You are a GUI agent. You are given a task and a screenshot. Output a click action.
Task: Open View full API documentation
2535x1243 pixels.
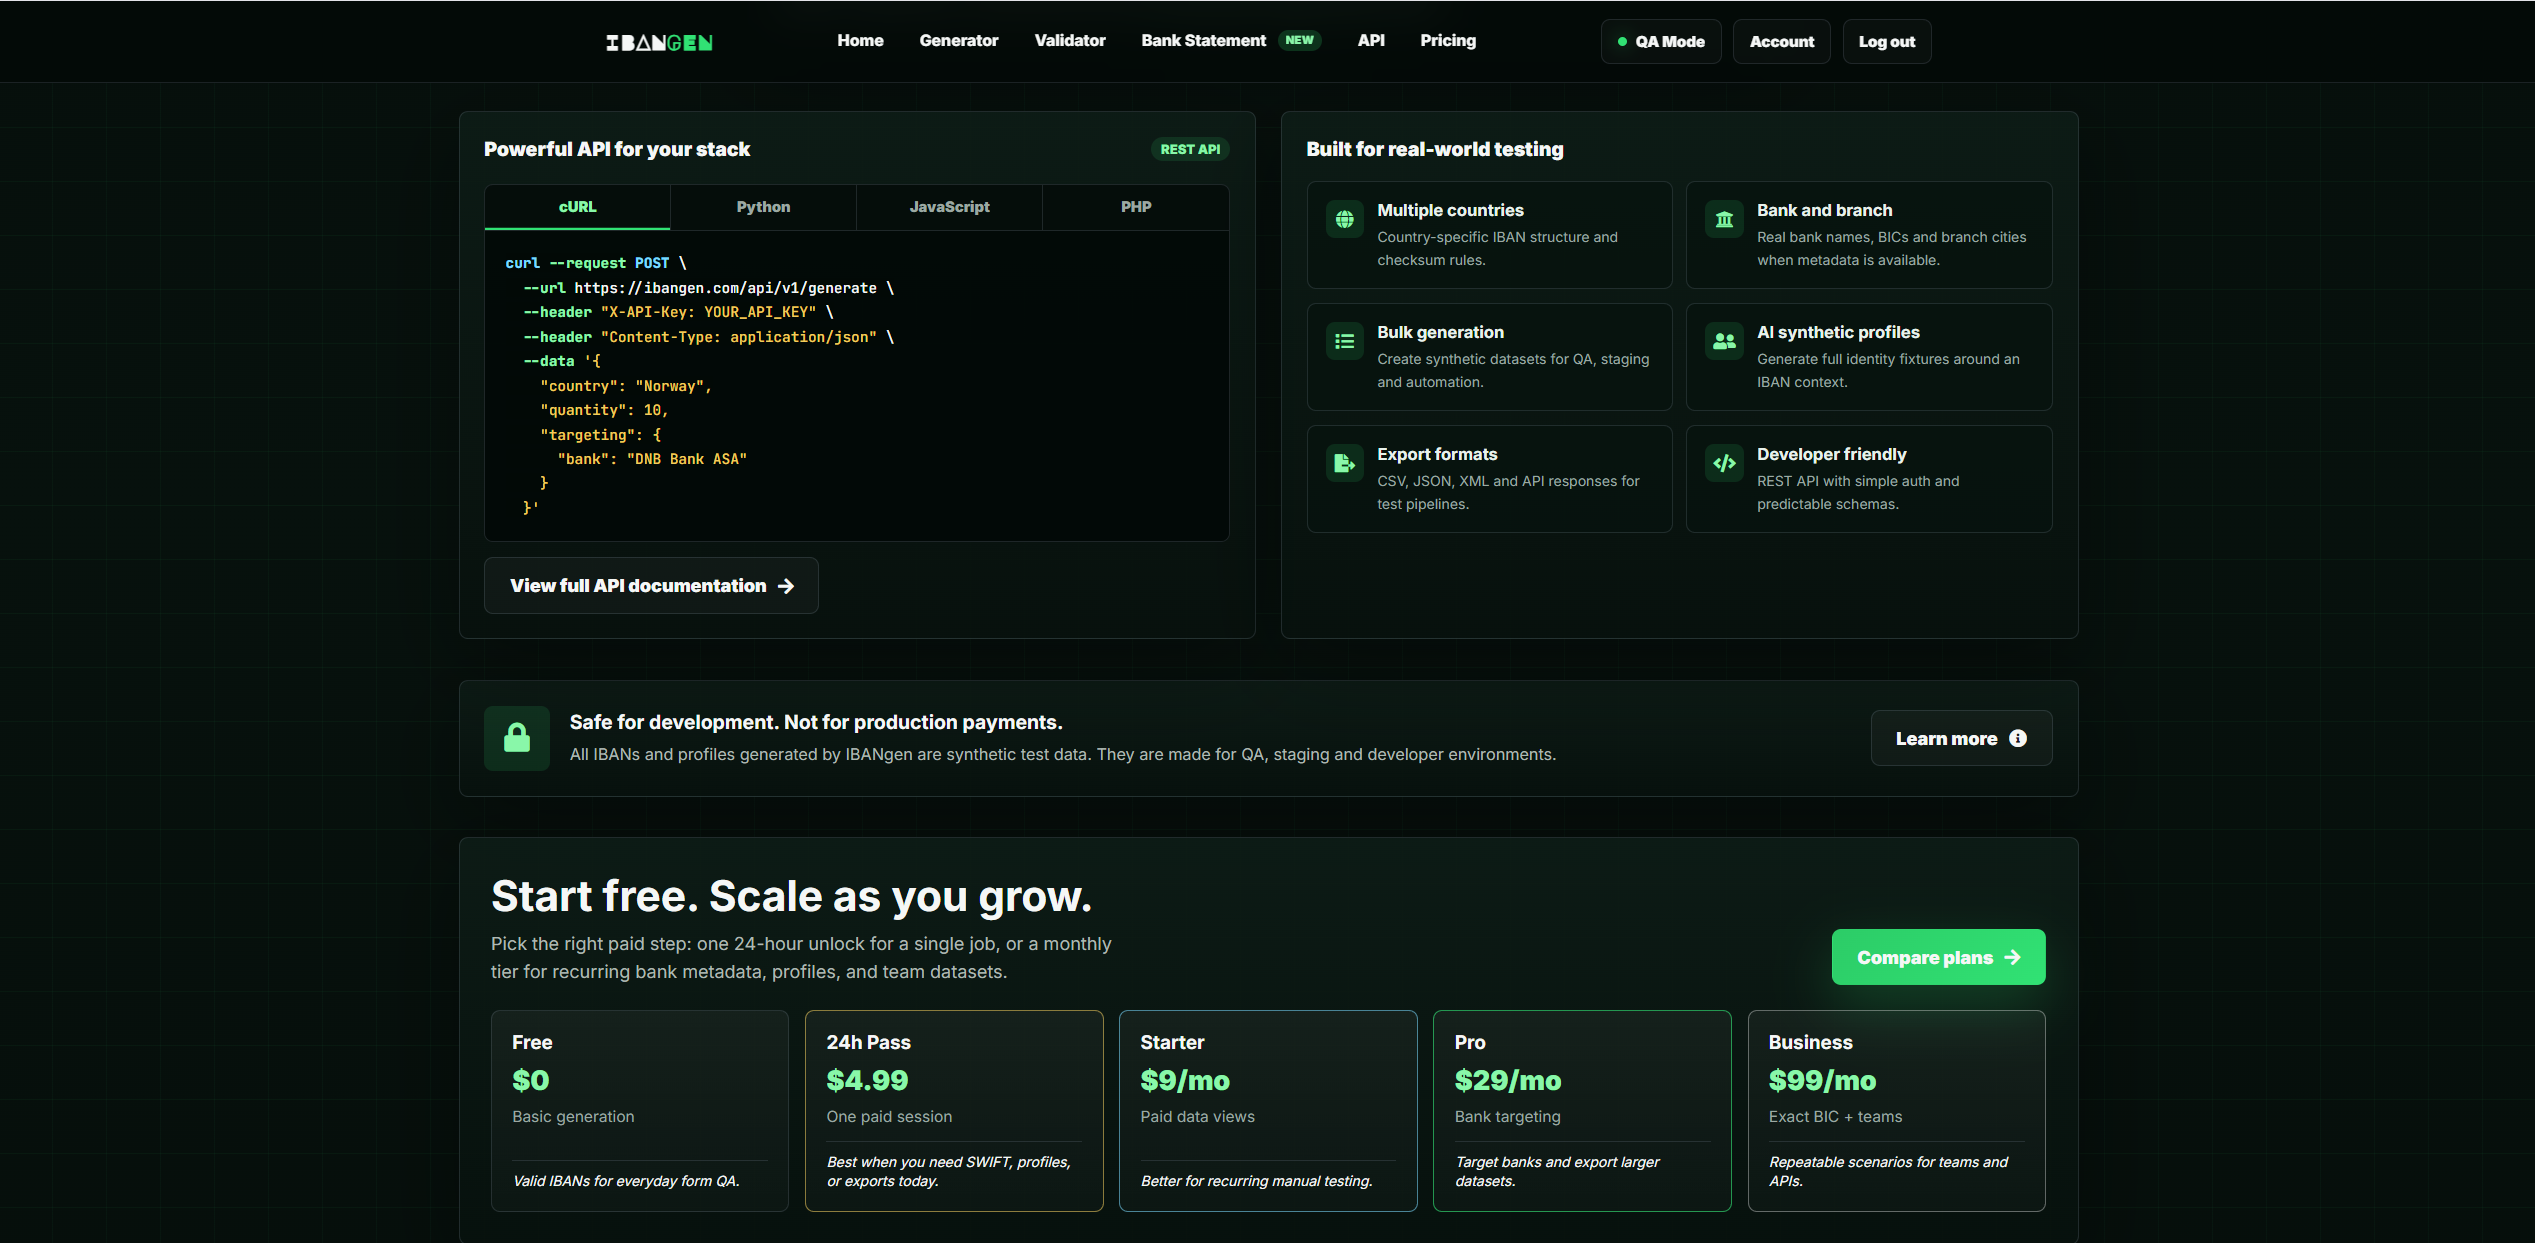point(651,586)
